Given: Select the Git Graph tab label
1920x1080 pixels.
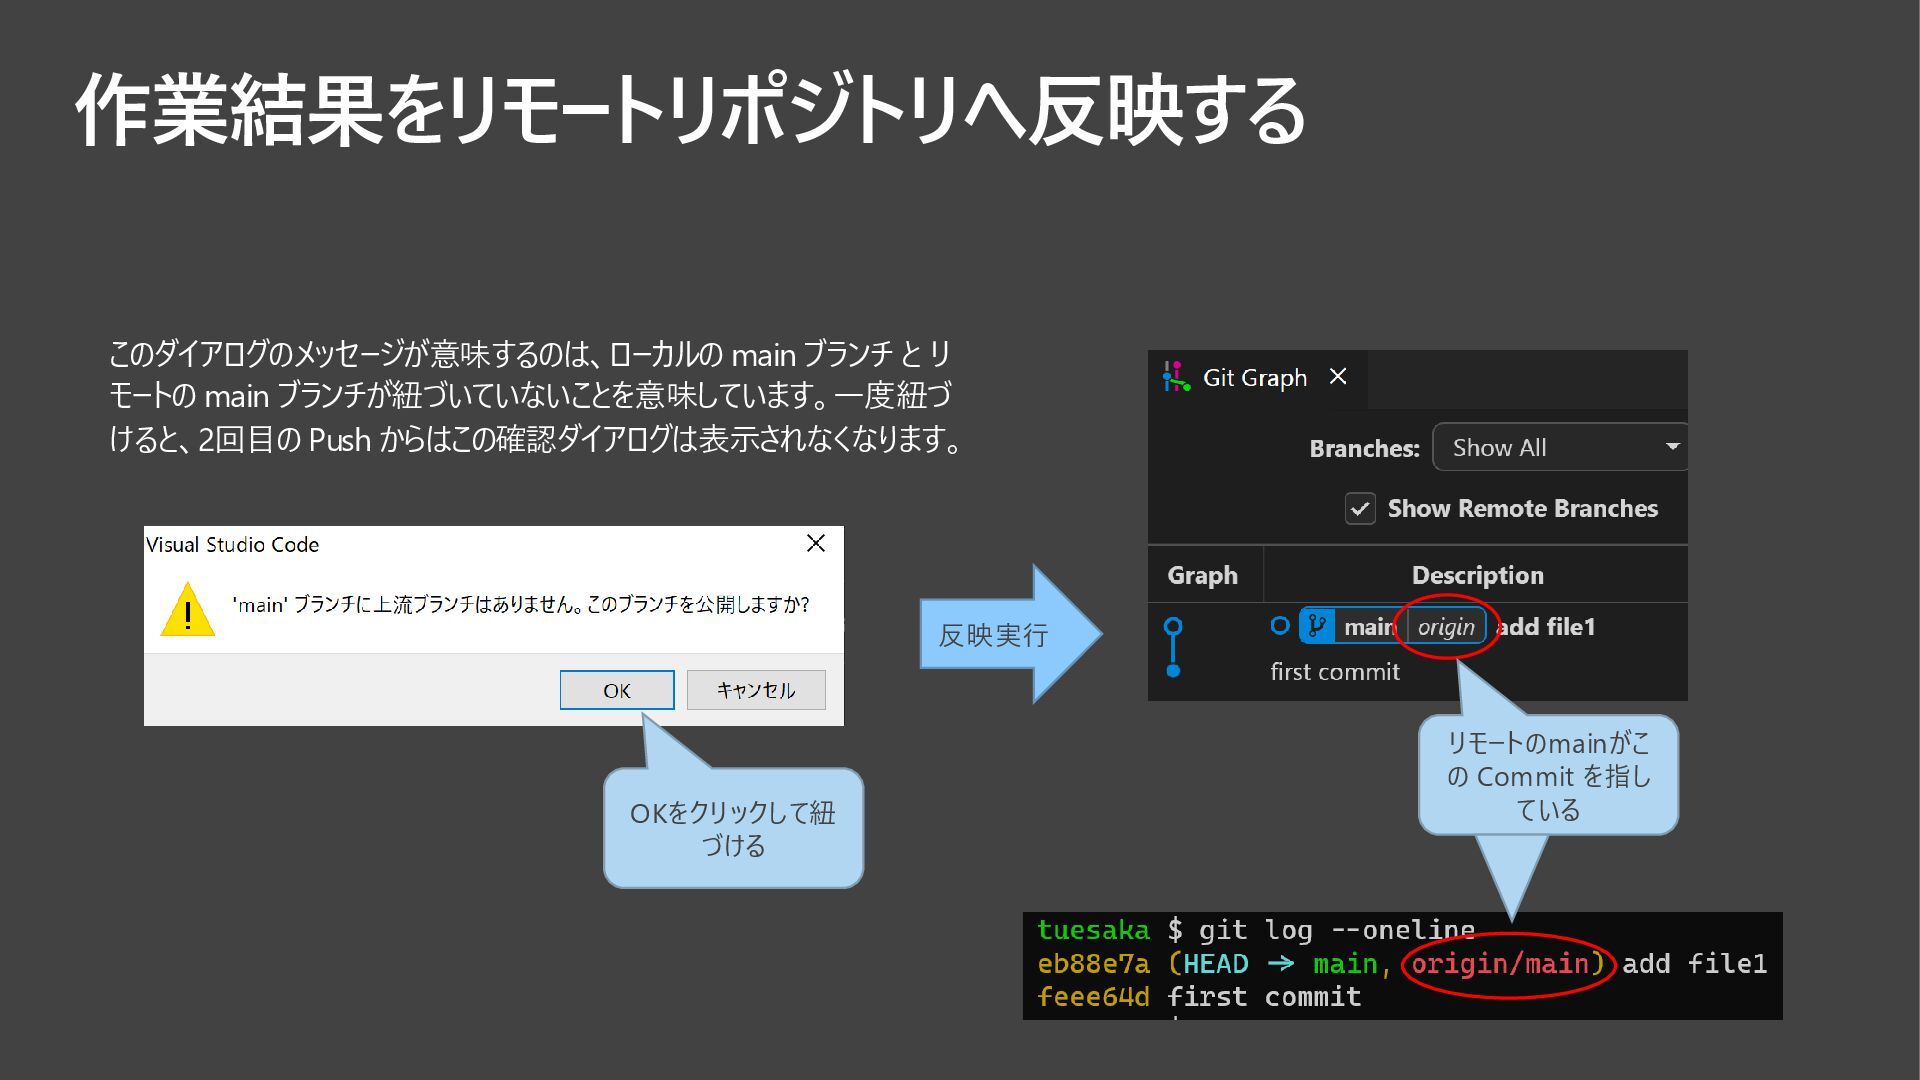Looking at the screenshot, I should (x=1254, y=378).
